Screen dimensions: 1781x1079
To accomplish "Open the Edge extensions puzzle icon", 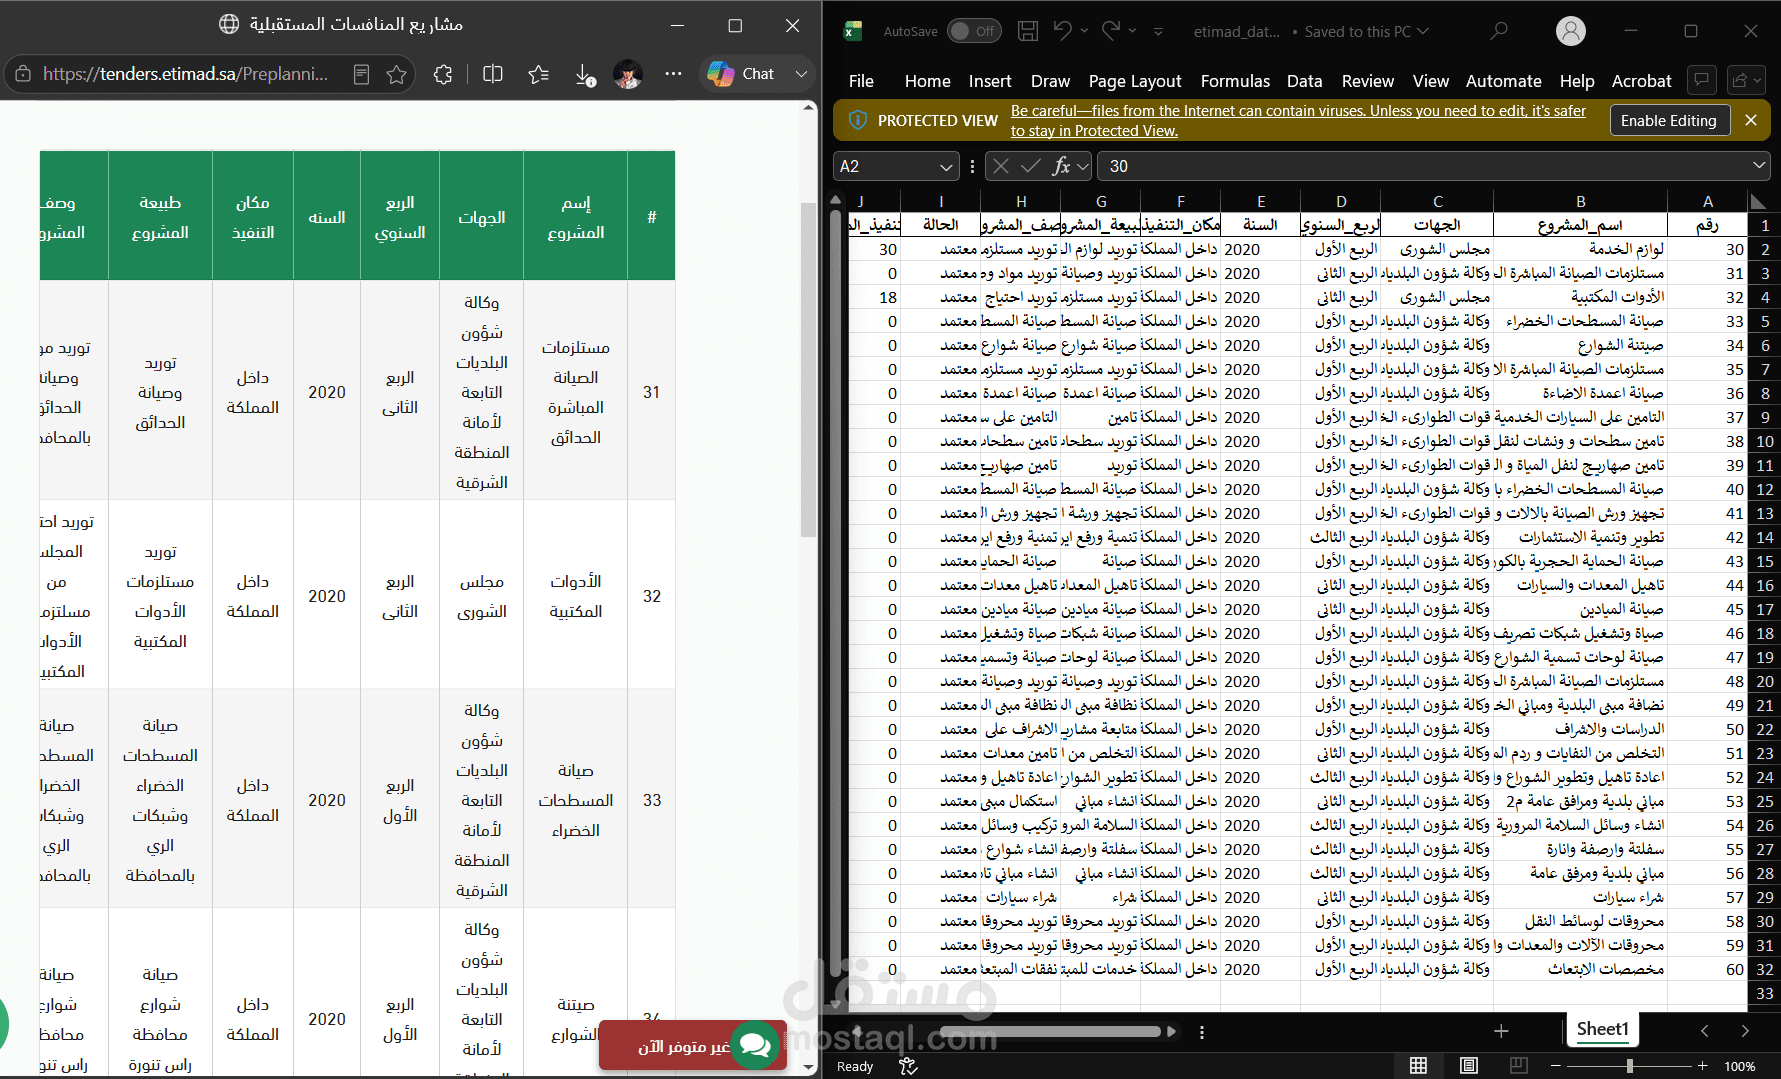I will click(x=443, y=74).
